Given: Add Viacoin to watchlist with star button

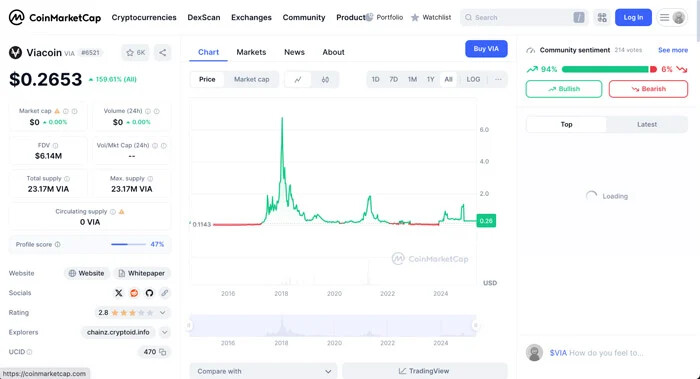Looking at the screenshot, I should (136, 53).
